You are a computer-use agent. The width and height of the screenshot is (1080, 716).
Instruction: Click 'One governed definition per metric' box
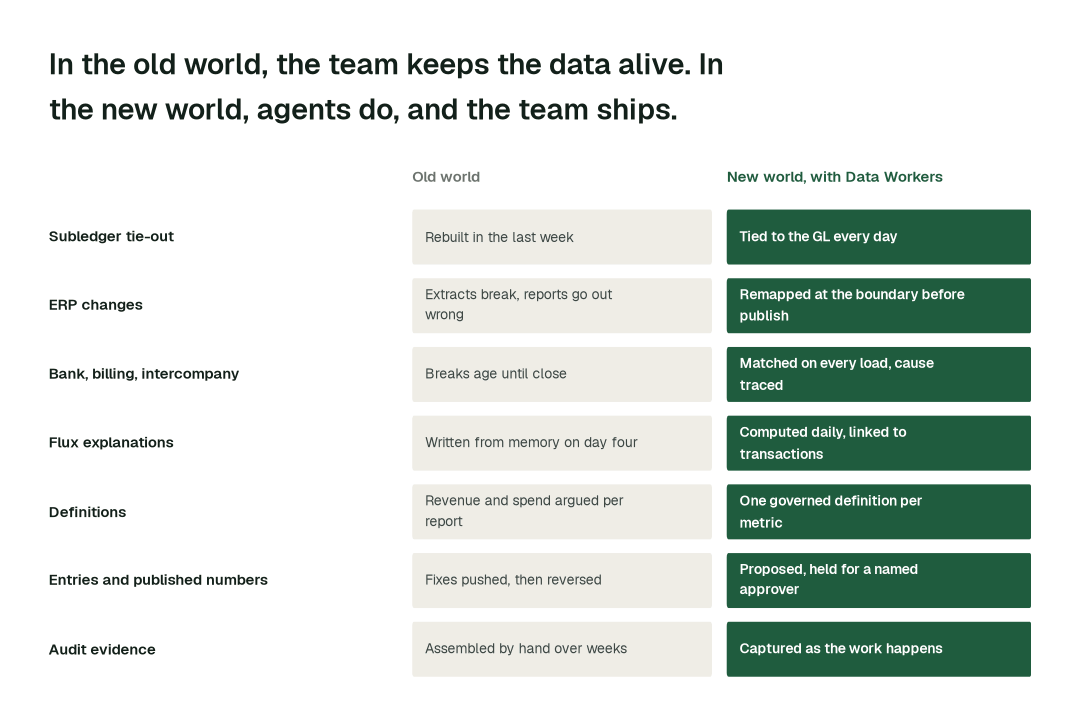pyautogui.click(x=878, y=512)
